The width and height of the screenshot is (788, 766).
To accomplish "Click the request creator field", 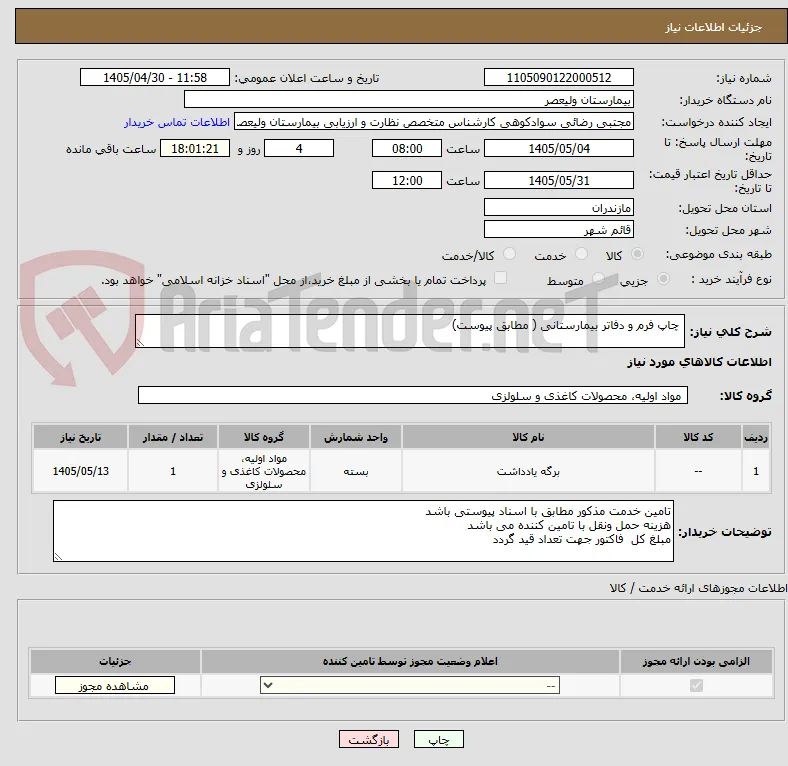I will tap(434, 122).
